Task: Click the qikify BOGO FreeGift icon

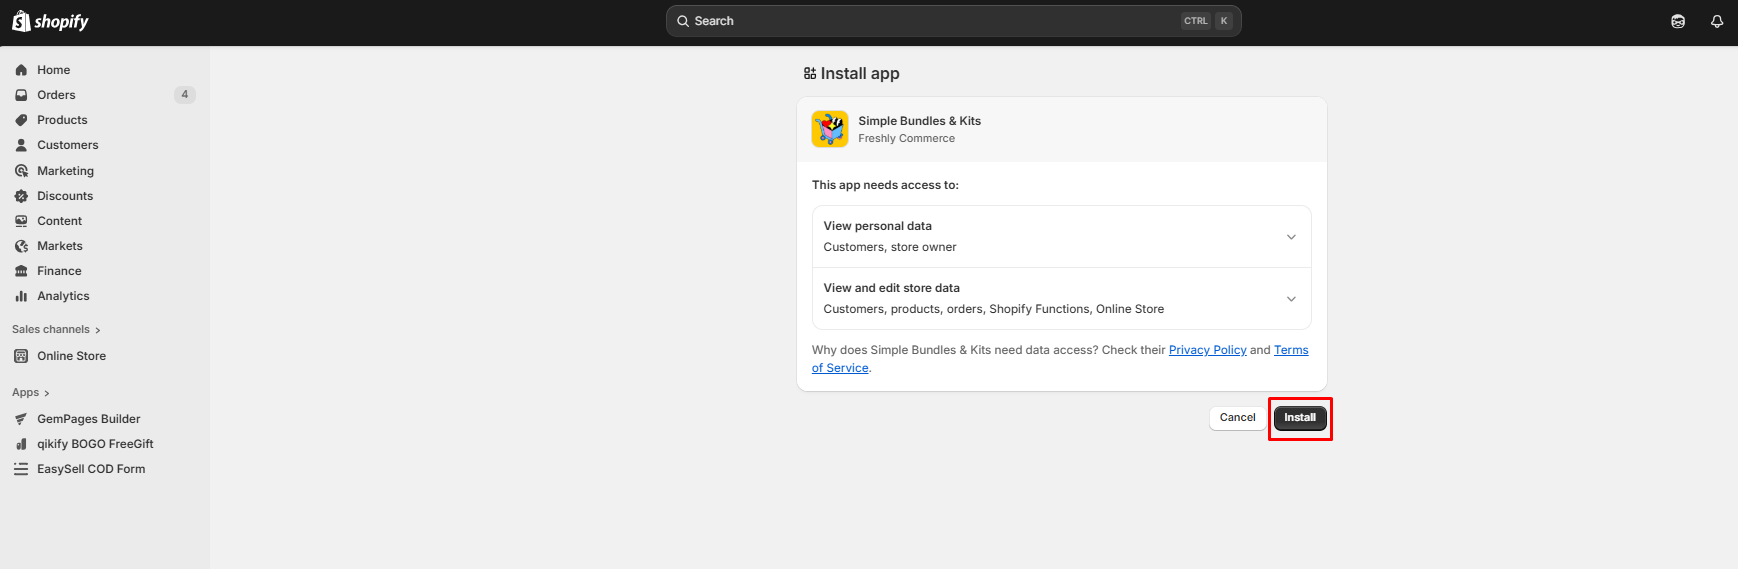Action: [21, 444]
